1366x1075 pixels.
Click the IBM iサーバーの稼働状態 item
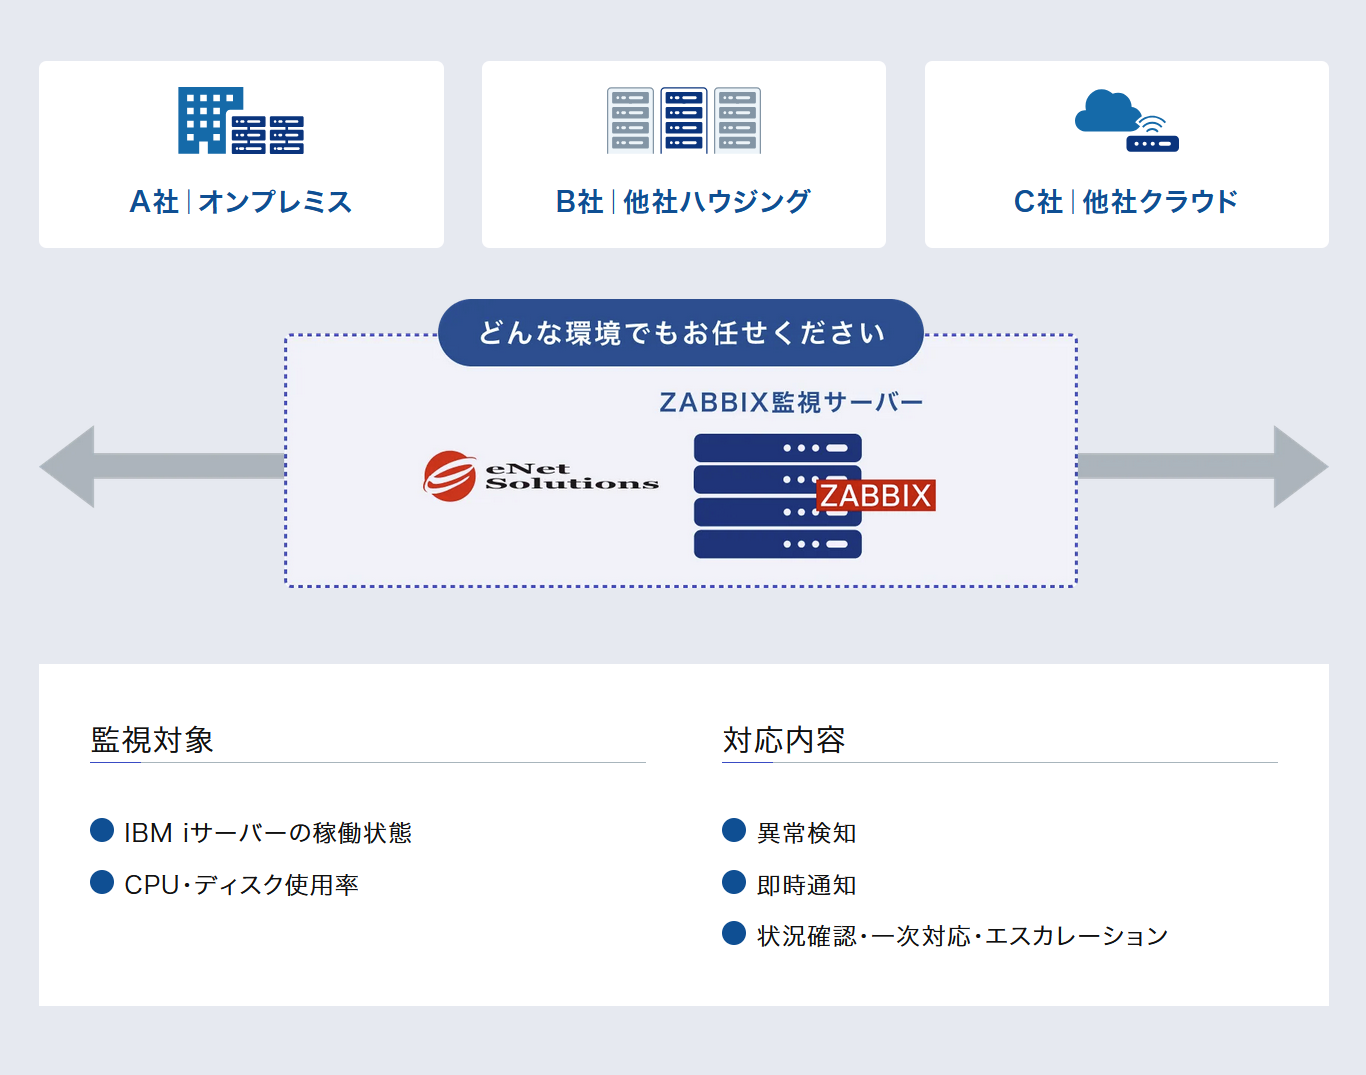(268, 833)
